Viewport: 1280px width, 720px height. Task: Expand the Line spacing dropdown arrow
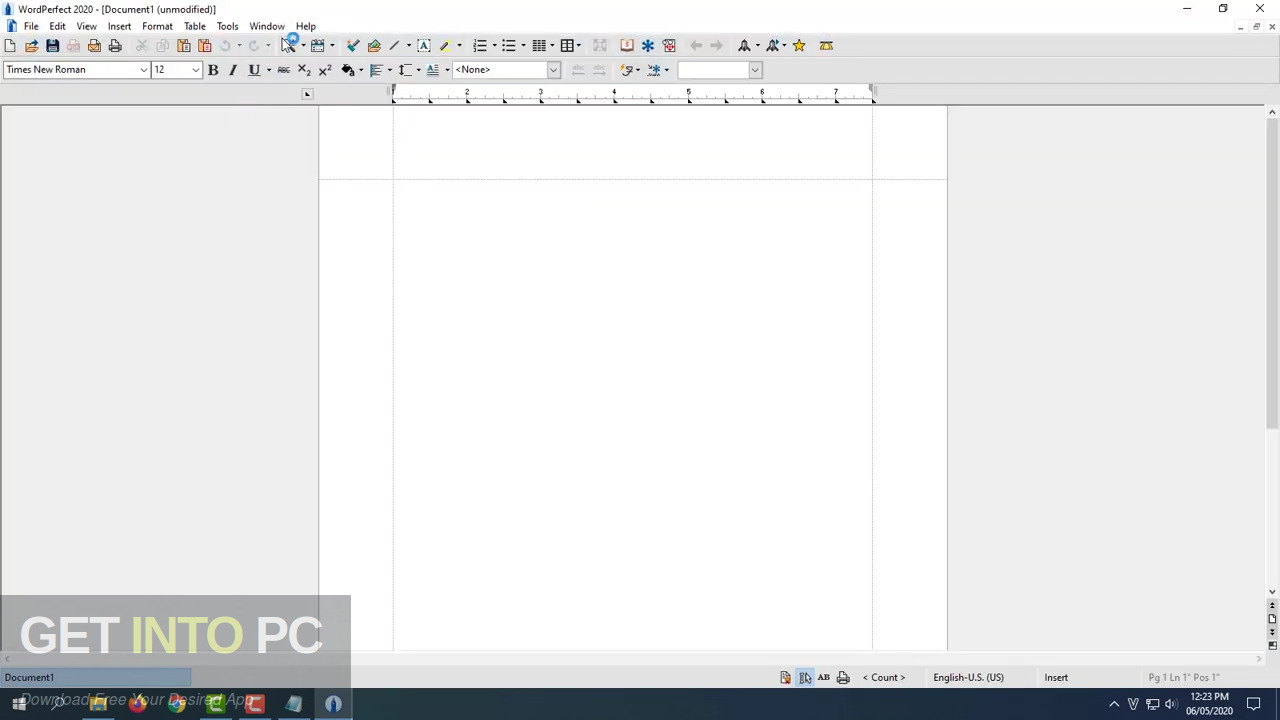pyautogui.click(x=418, y=70)
